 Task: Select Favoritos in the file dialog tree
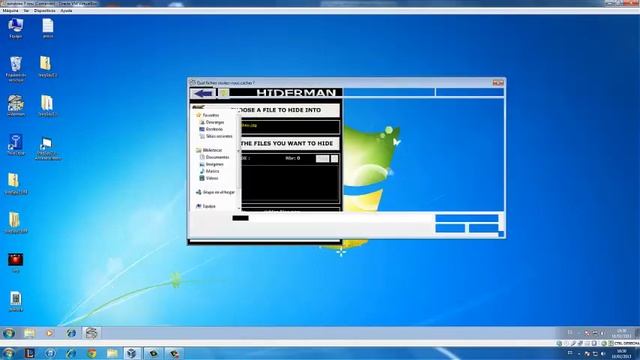pyautogui.click(x=211, y=115)
